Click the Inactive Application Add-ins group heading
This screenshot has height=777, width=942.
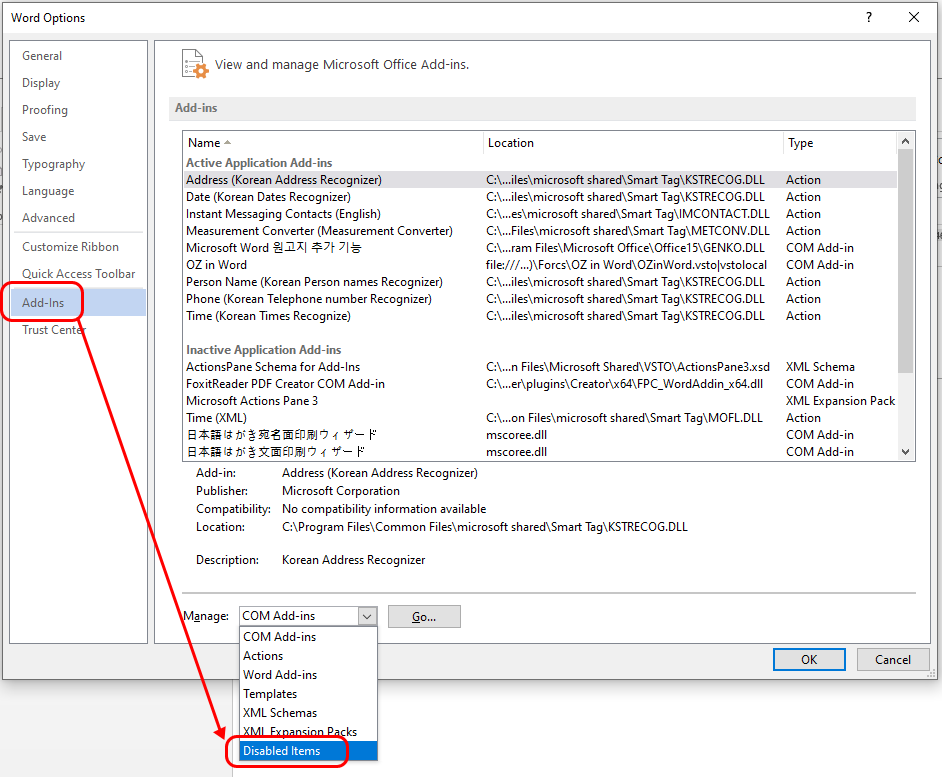click(x=264, y=350)
